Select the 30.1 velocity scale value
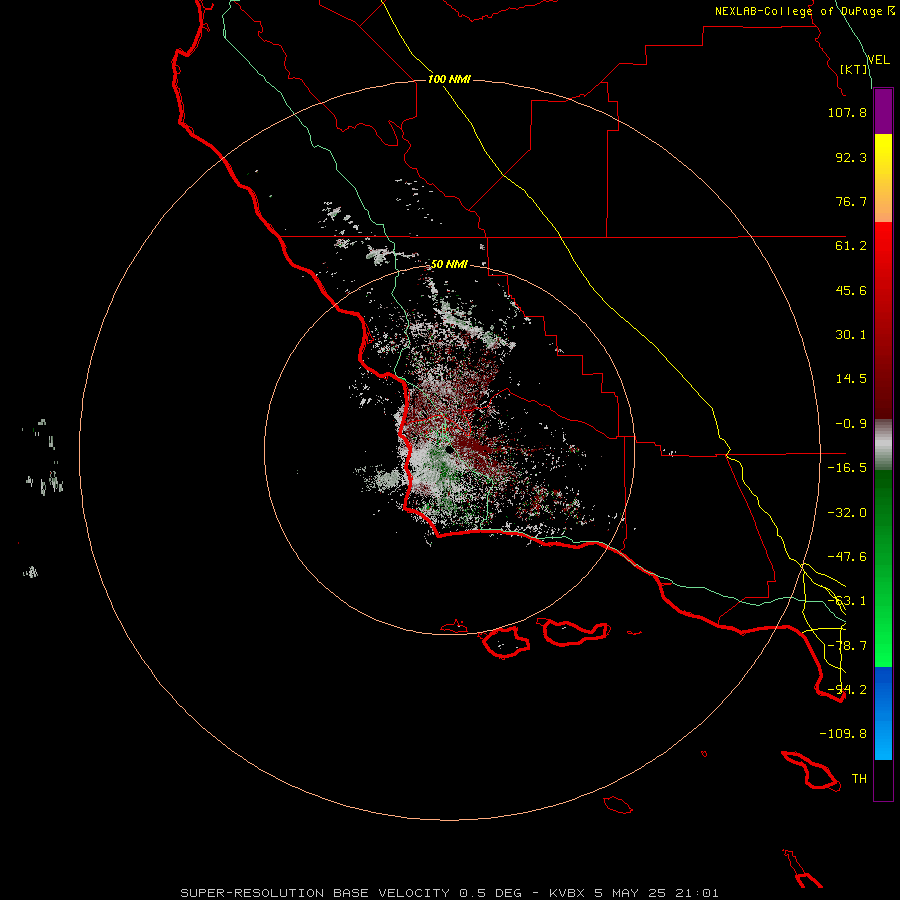The image size is (900, 900). pos(851,335)
